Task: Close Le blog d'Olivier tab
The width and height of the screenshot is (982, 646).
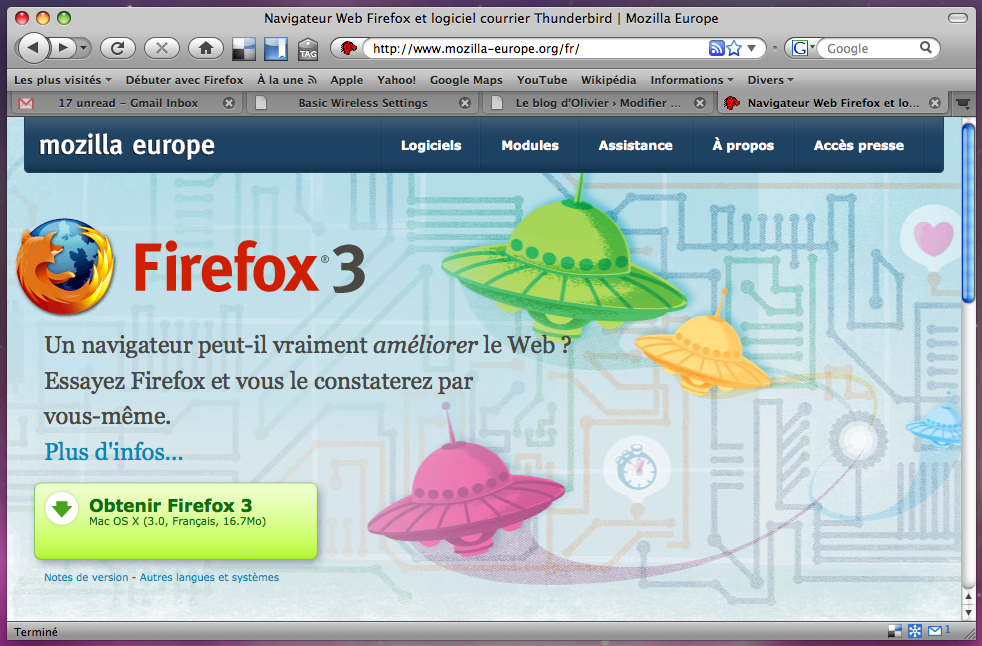Action: 700,103
